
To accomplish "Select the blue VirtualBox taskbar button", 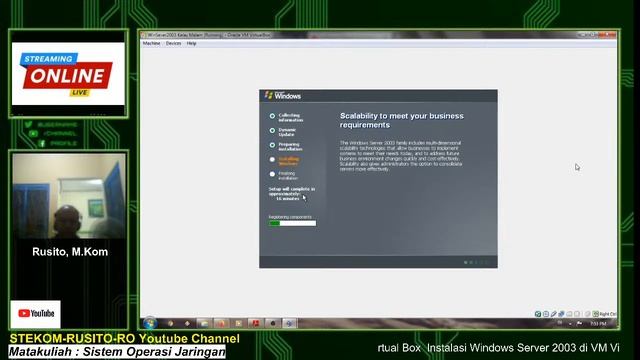I will click(290, 324).
